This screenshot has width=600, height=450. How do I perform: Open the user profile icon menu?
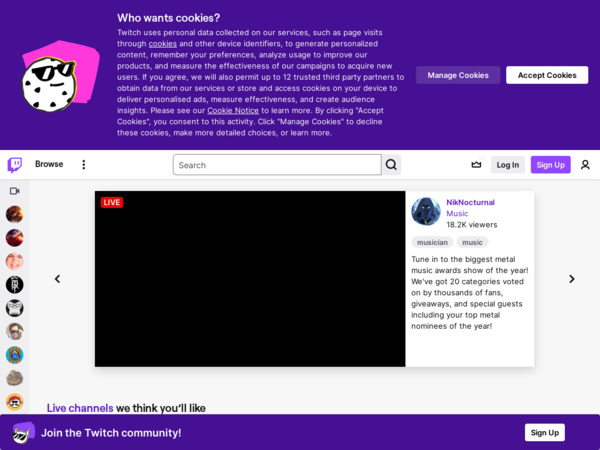click(585, 165)
